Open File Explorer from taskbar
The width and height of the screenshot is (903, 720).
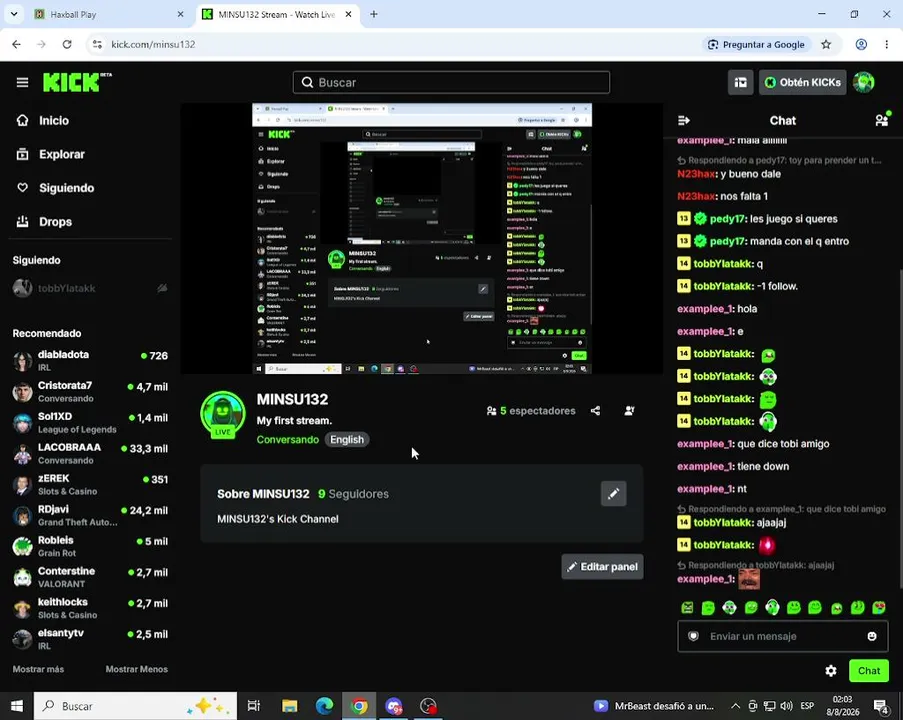[x=290, y=706]
